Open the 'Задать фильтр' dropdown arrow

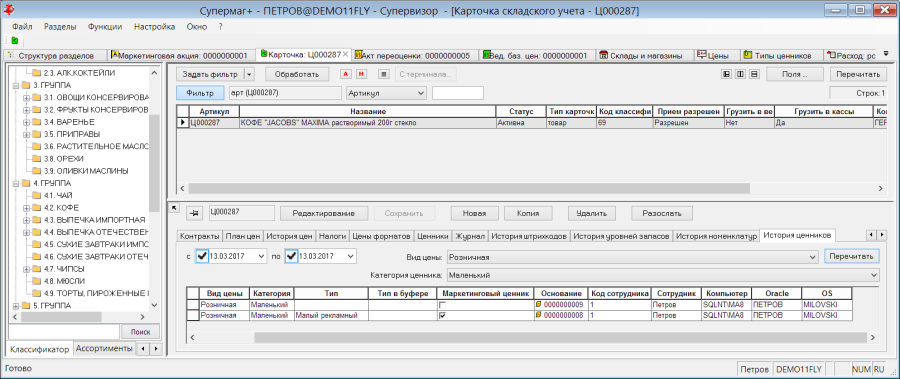click(x=249, y=74)
